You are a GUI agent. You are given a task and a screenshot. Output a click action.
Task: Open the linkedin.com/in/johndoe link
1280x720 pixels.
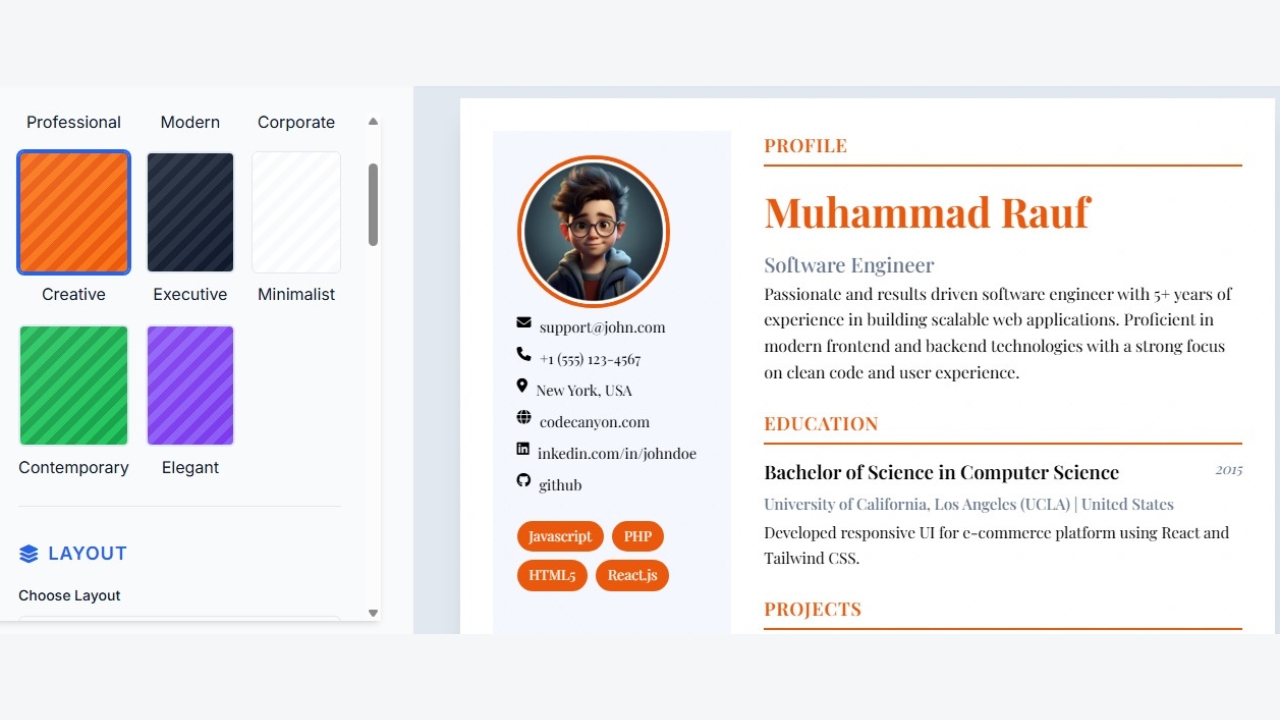click(616, 454)
